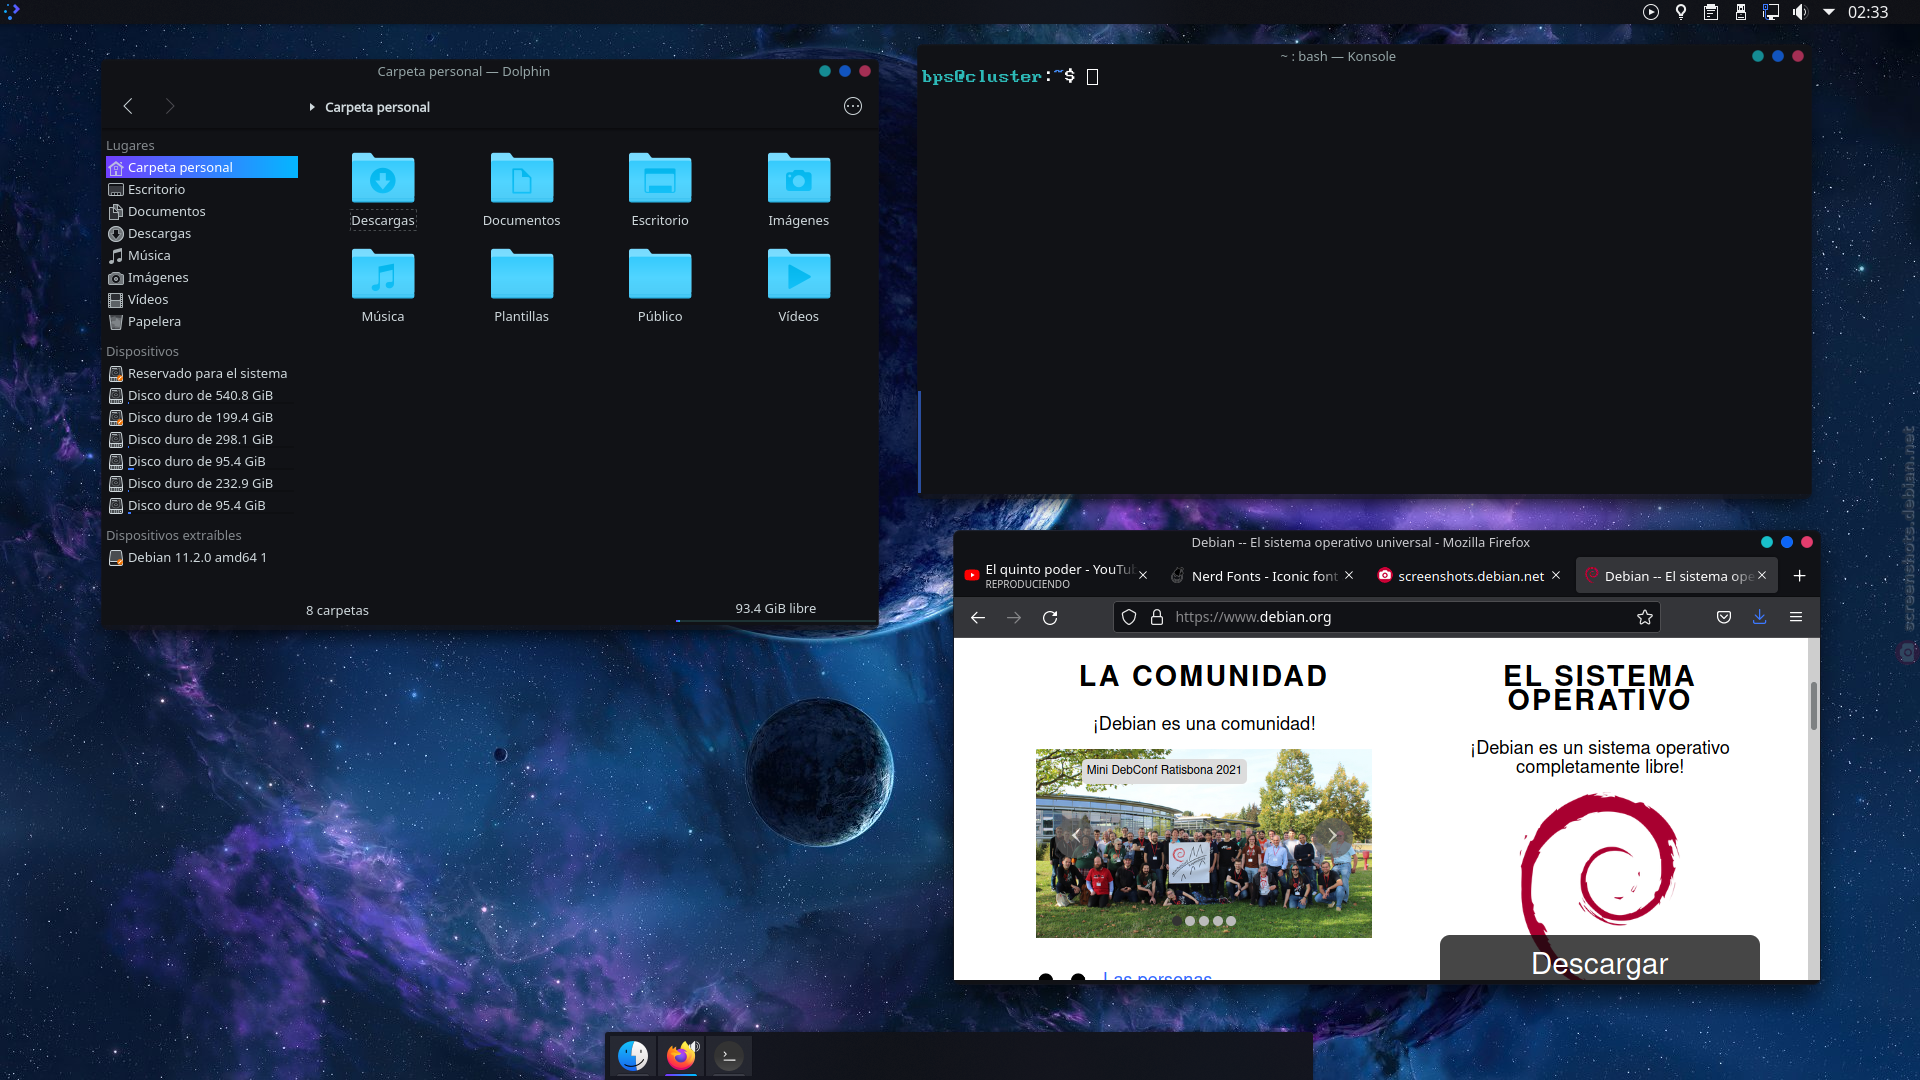Image resolution: width=1920 pixels, height=1080 pixels.
Task: Select Música in Dolphin sidebar
Action: point(202,255)
